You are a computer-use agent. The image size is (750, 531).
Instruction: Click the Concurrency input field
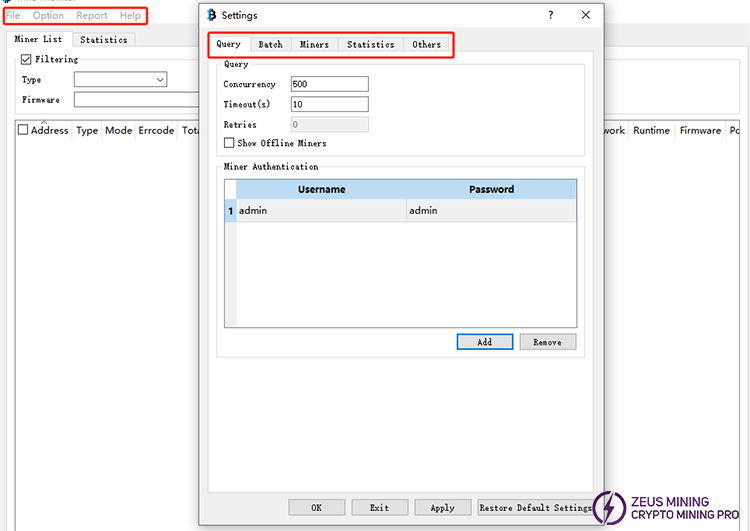(x=329, y=84)
